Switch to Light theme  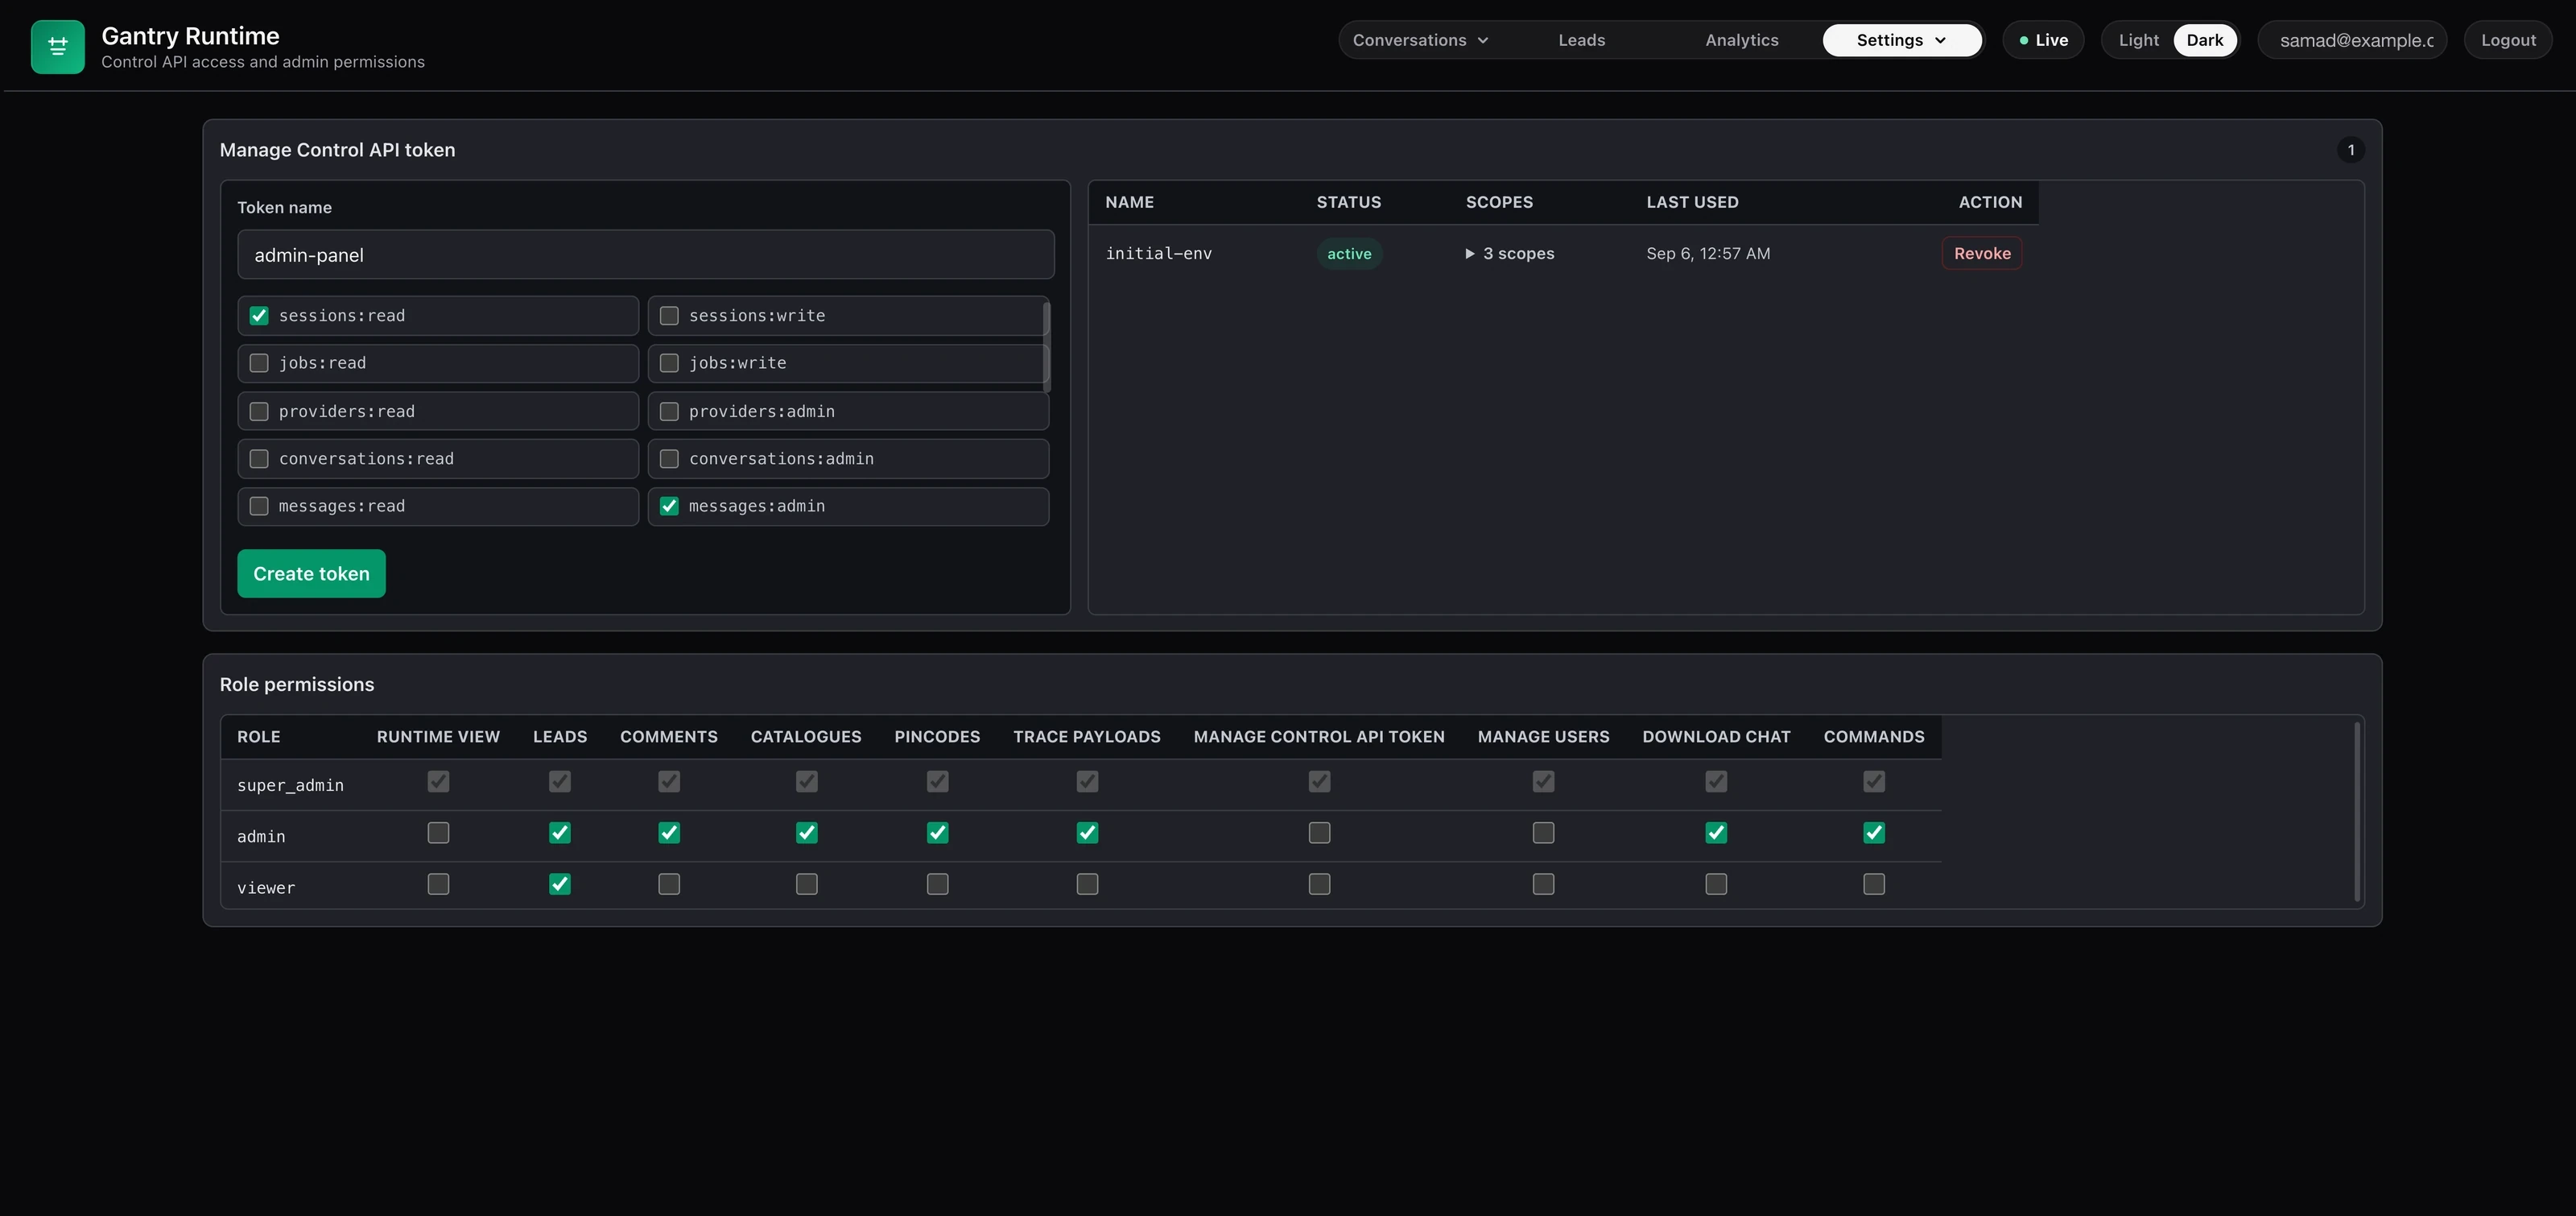point(2138,40)
